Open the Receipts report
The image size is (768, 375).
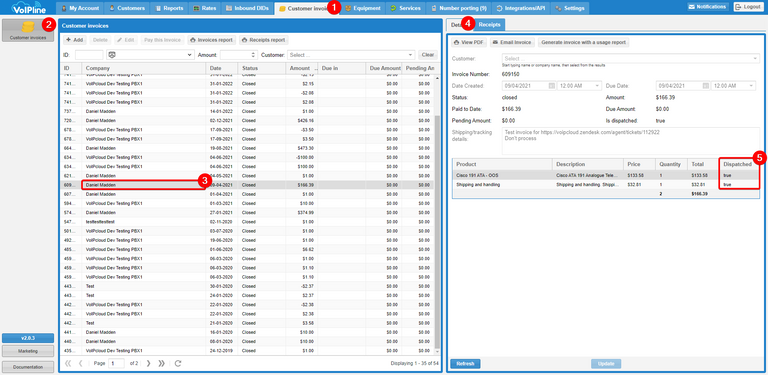pyautogui.click(x=264, y=40)
